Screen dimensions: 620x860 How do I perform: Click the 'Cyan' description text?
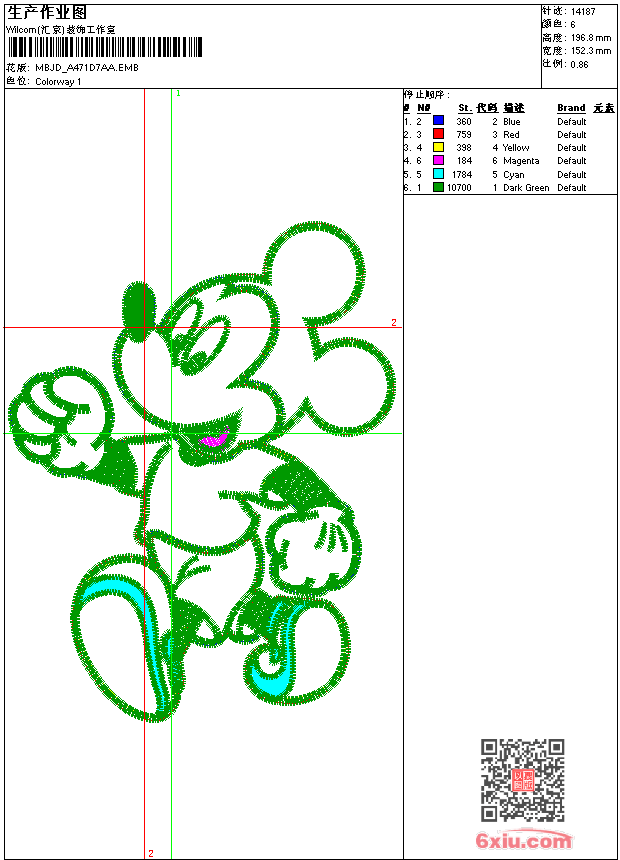pos(514,174)
